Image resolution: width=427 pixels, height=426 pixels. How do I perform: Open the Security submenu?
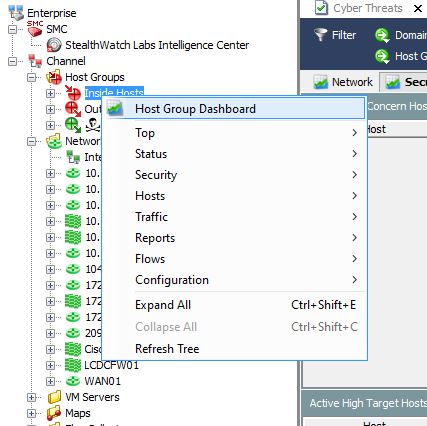coord(234,175)
